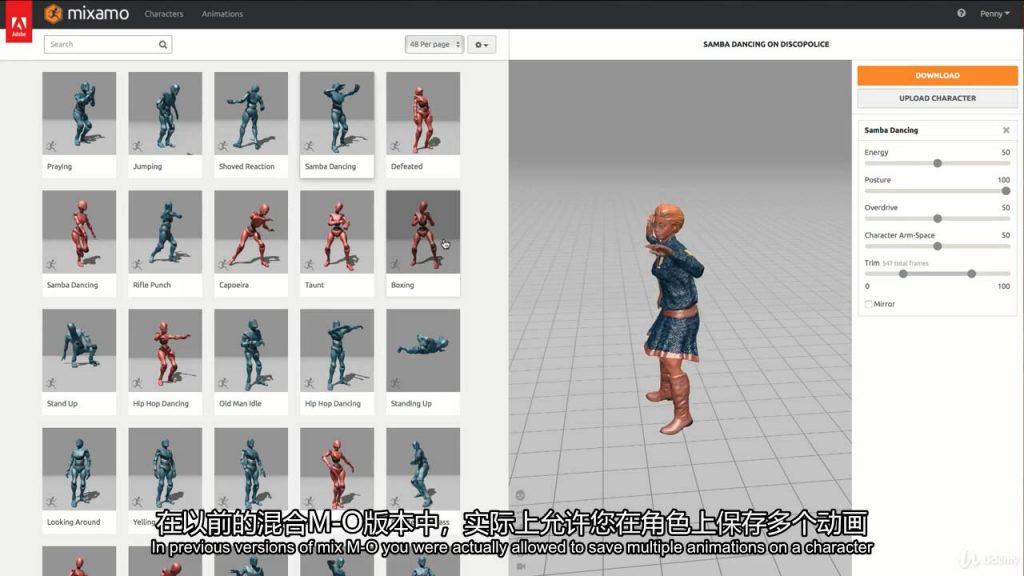Viewport: 1024px width, 576px height.
Task: Click the skeleton view icon in viewport
Action: point(520,495)
